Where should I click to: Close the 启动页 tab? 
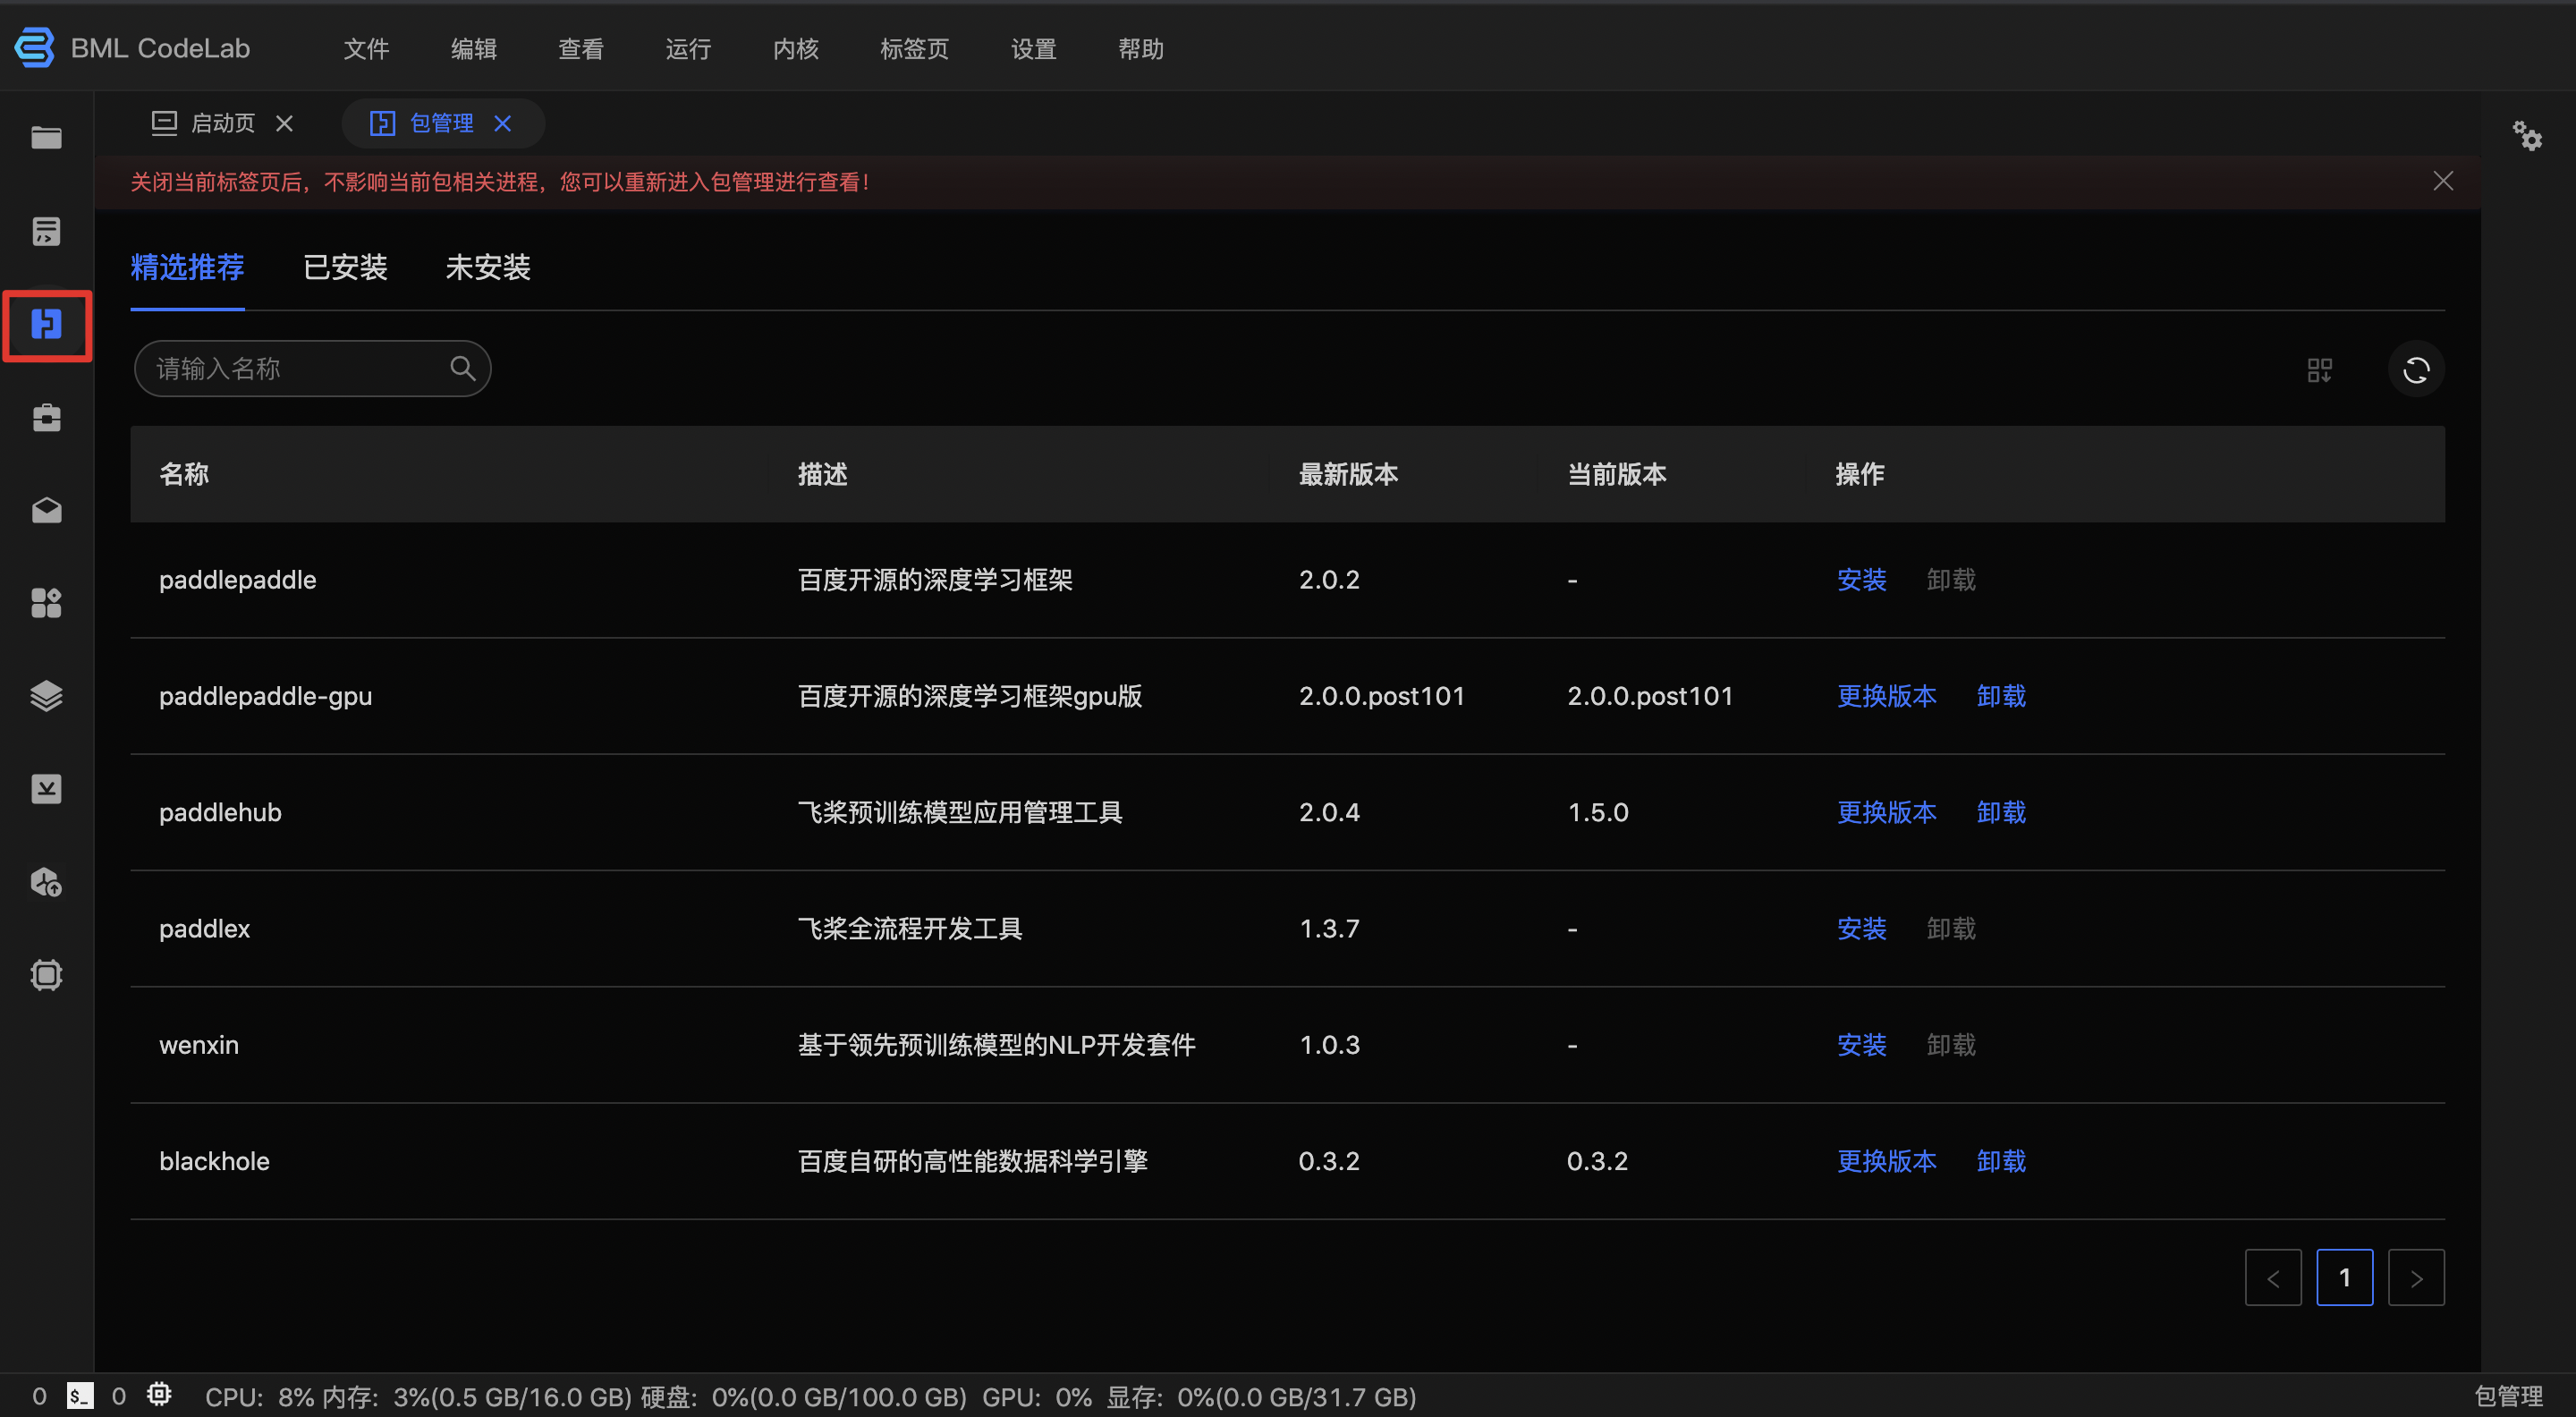click(284, 123)
